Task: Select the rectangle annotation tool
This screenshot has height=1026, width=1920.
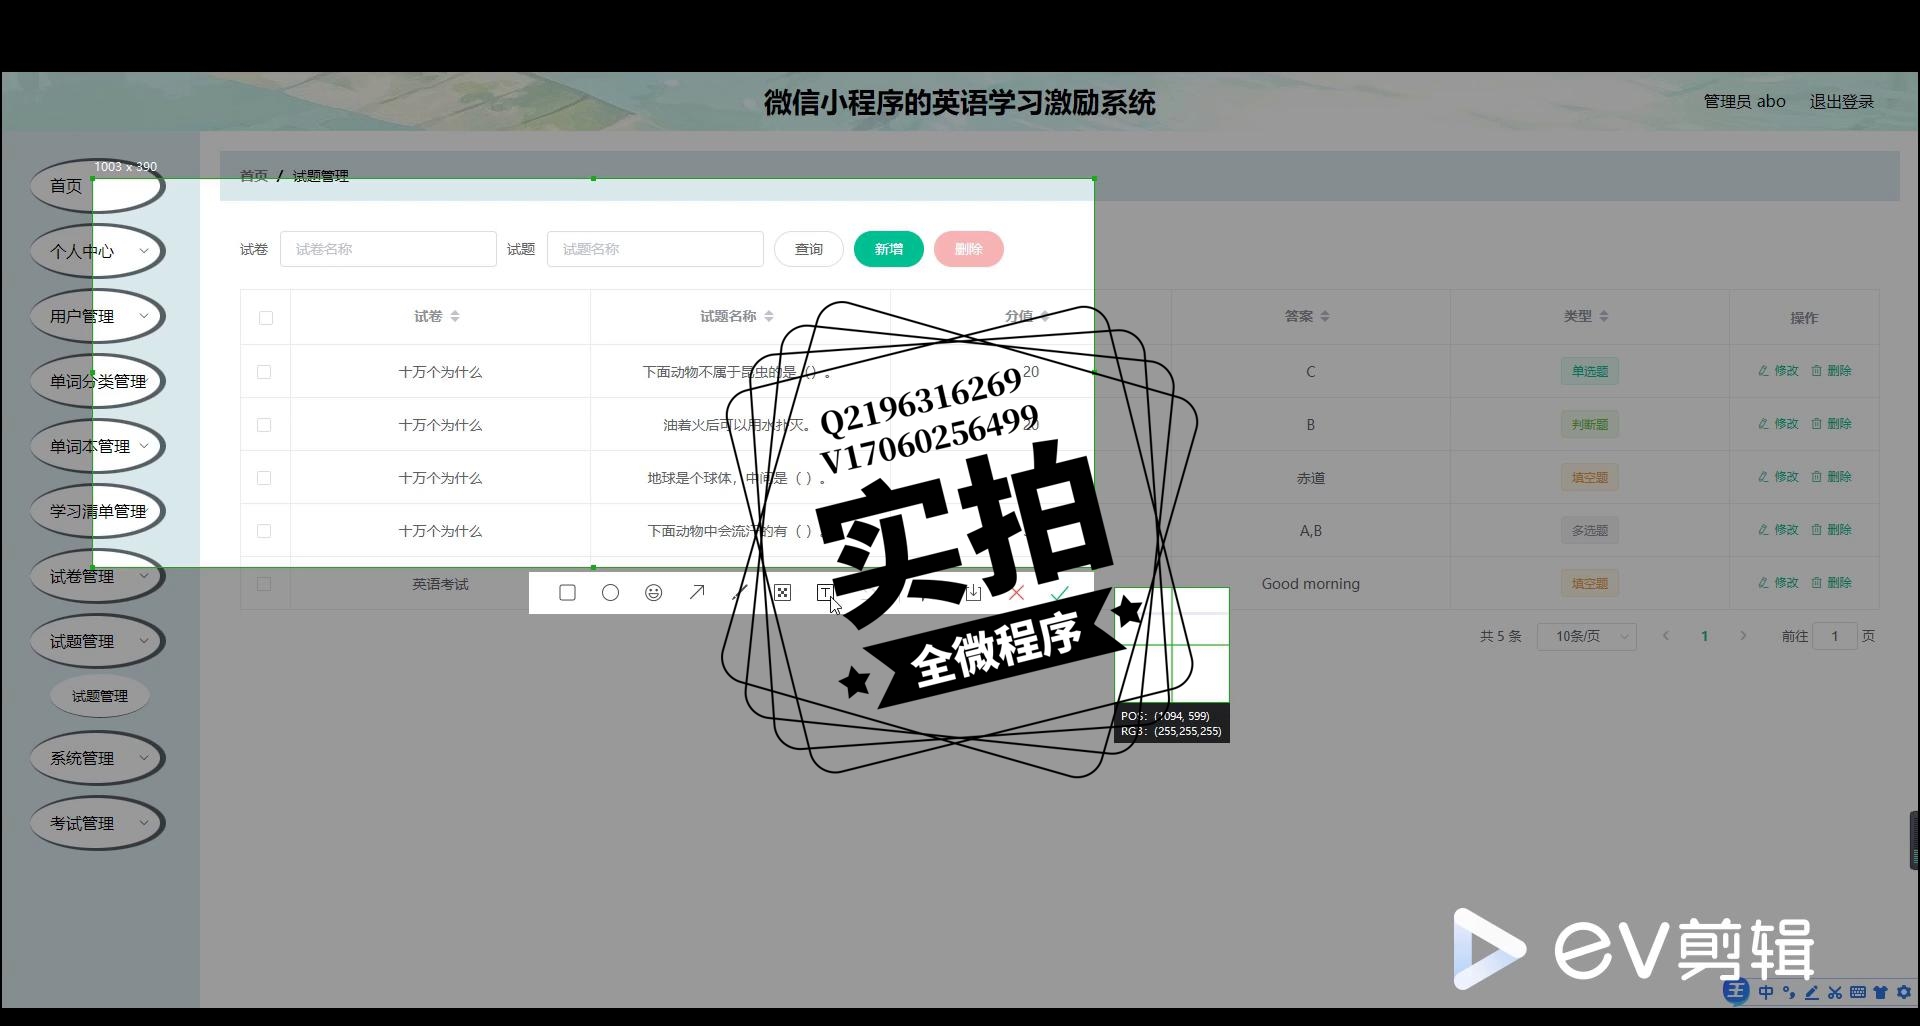Action: [x=567, y=593]
